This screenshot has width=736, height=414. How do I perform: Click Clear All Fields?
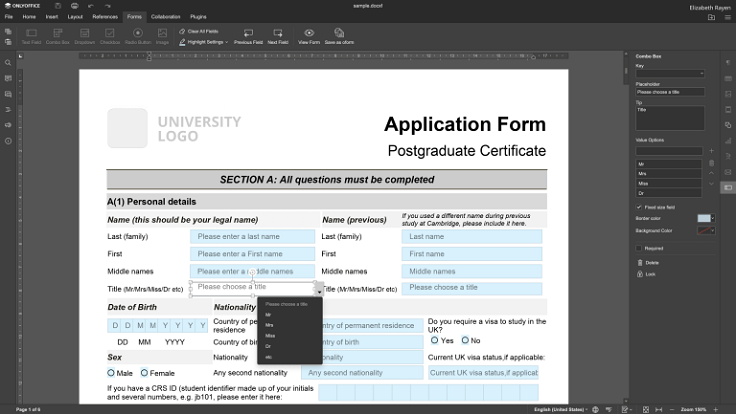click(203, 31)
